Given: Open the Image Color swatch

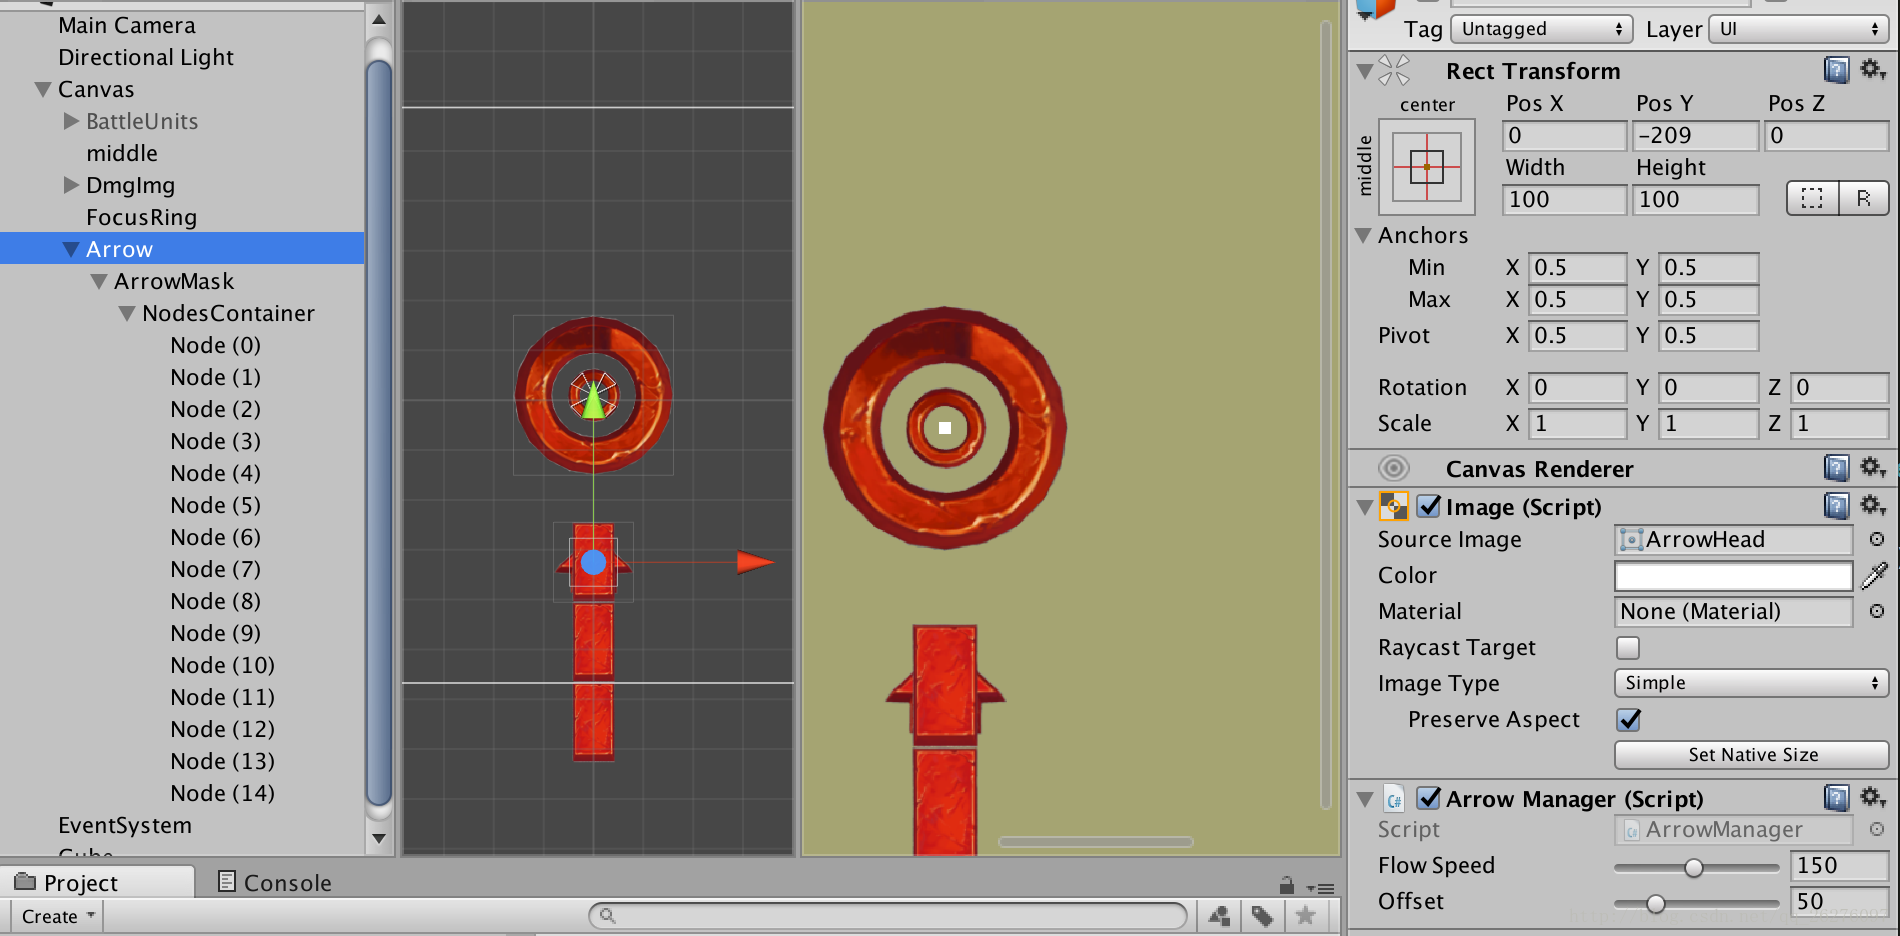Looking at the screenshot, I should coord(1734,575).
